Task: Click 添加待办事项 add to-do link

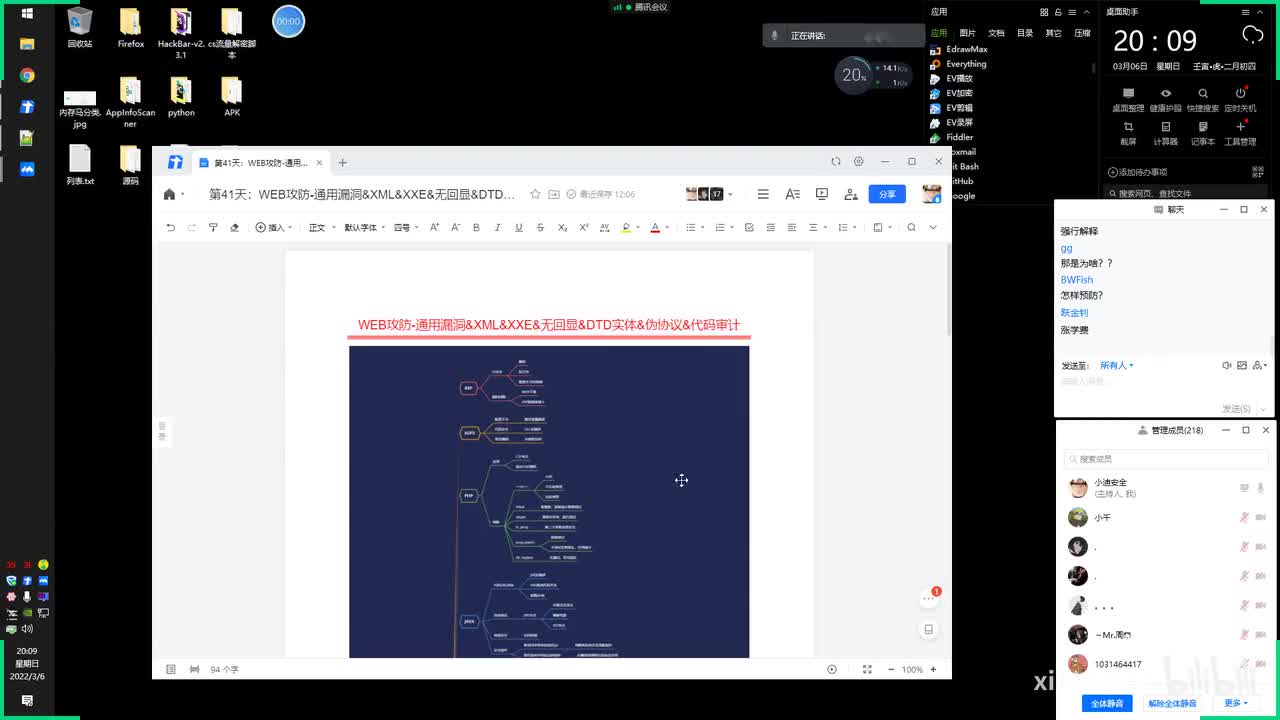Action: pos(1138,172)
